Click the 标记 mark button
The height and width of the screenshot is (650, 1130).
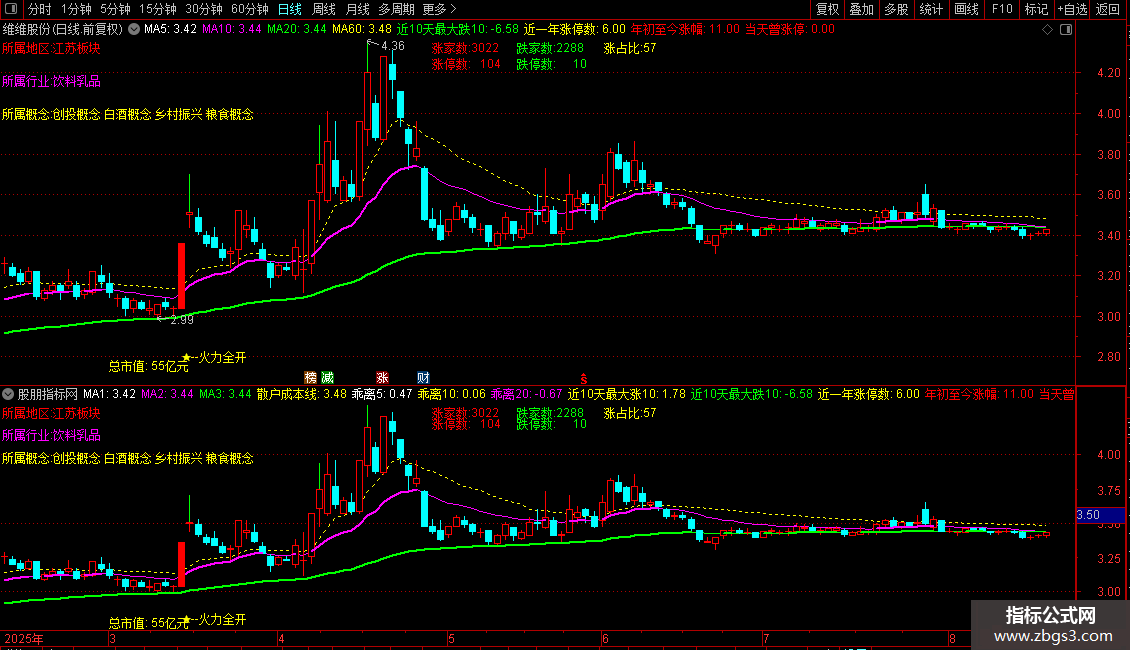click(x=1036, y=9)
